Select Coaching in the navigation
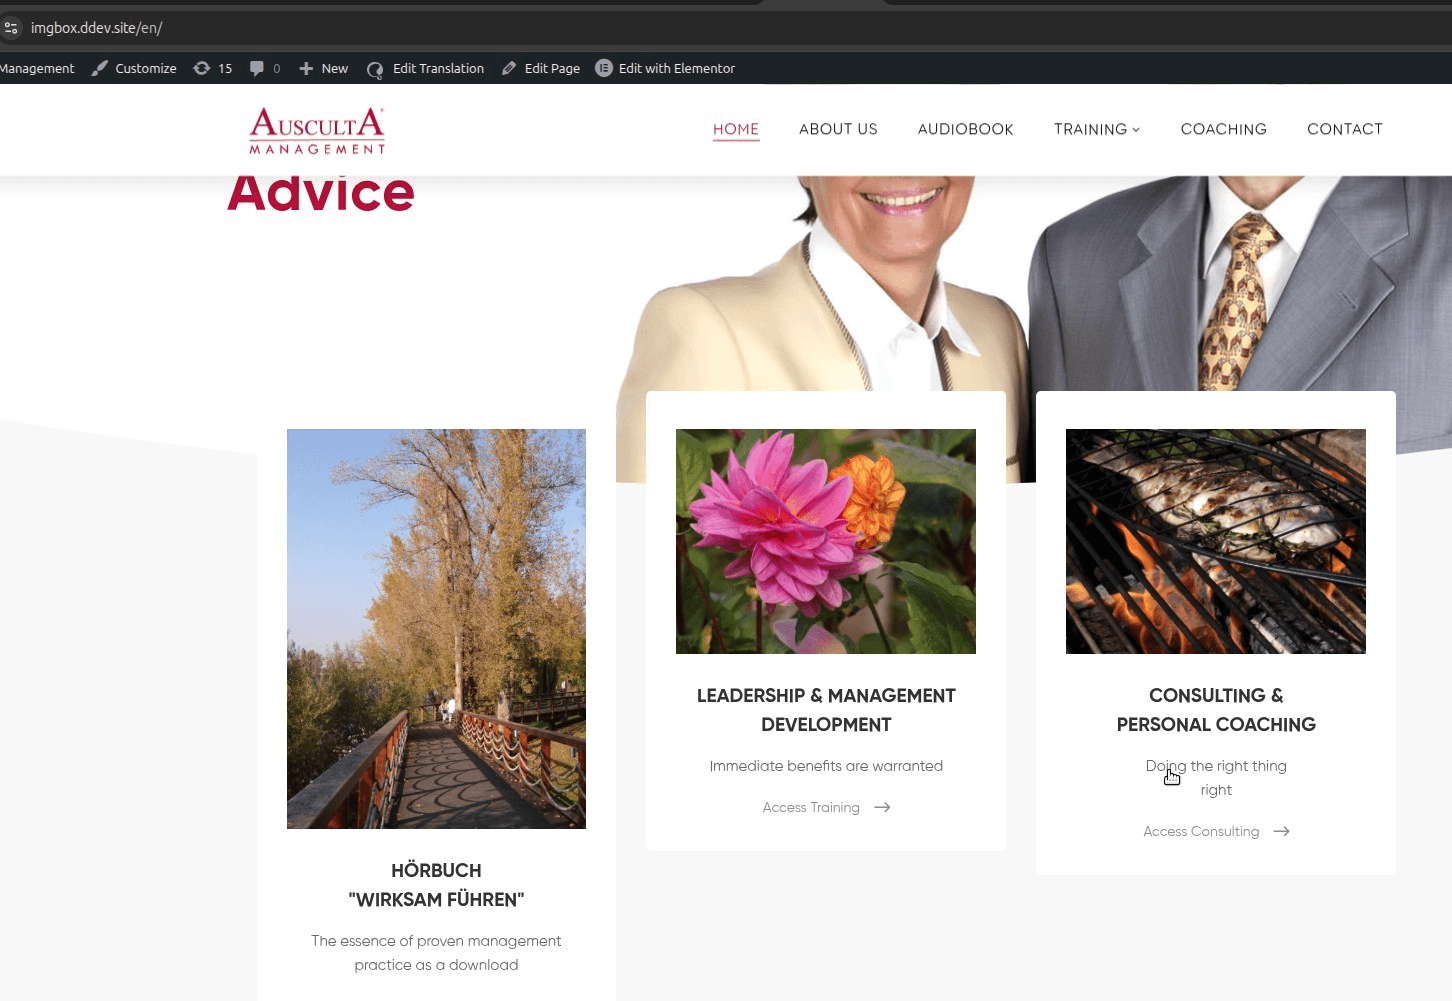 [x=1224, y=129]
